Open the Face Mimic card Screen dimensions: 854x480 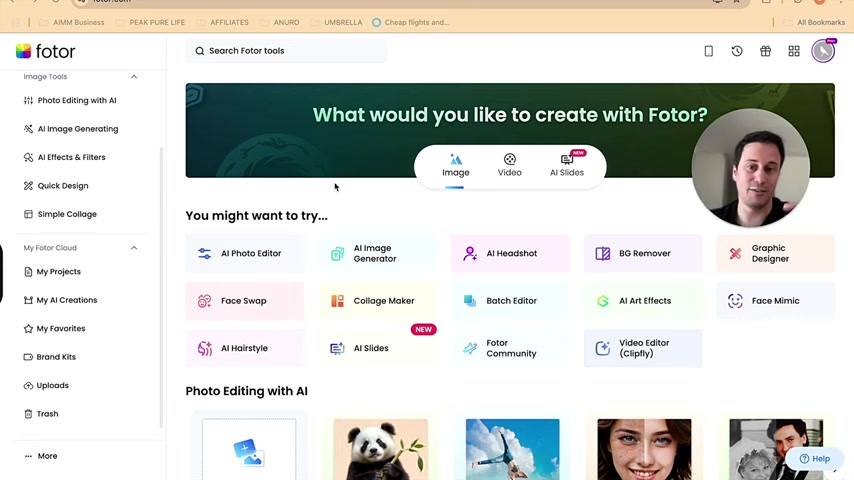coord(776,301)
